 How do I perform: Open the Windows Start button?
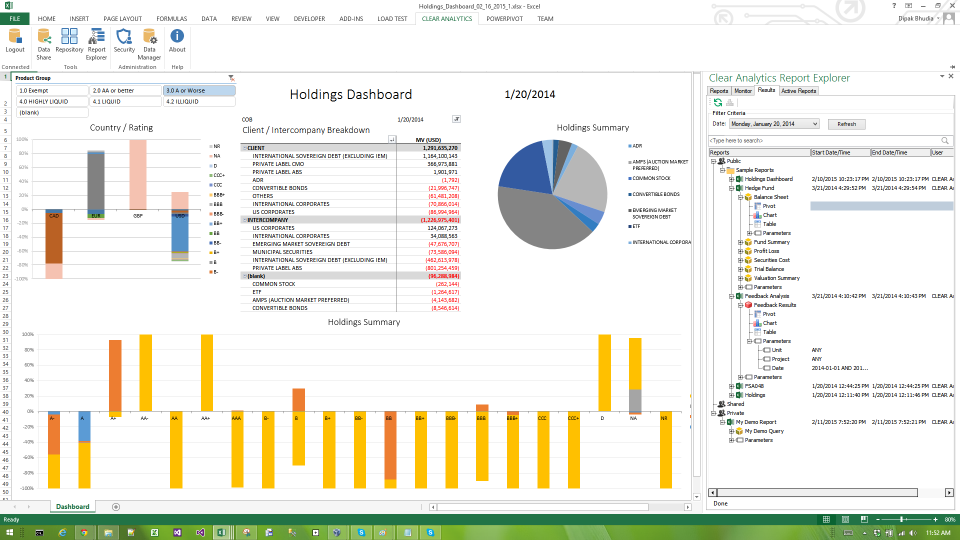pyautogui.click(x=10, y=533)
